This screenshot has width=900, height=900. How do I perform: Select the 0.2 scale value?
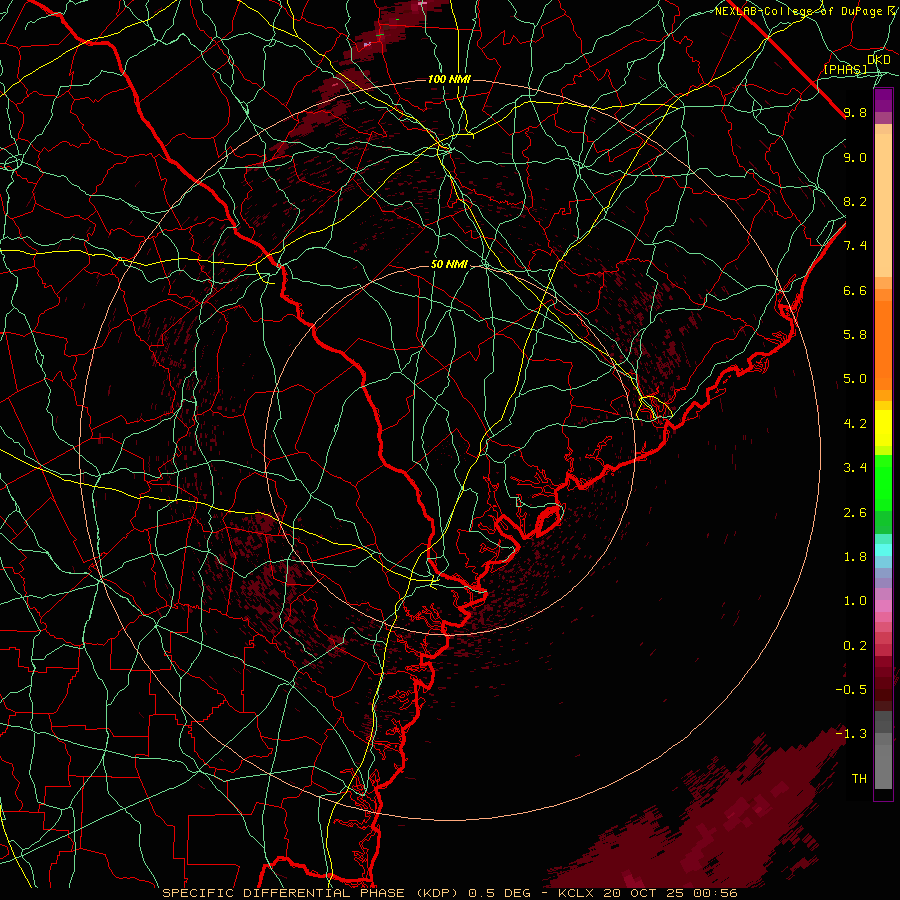[855, 646]
